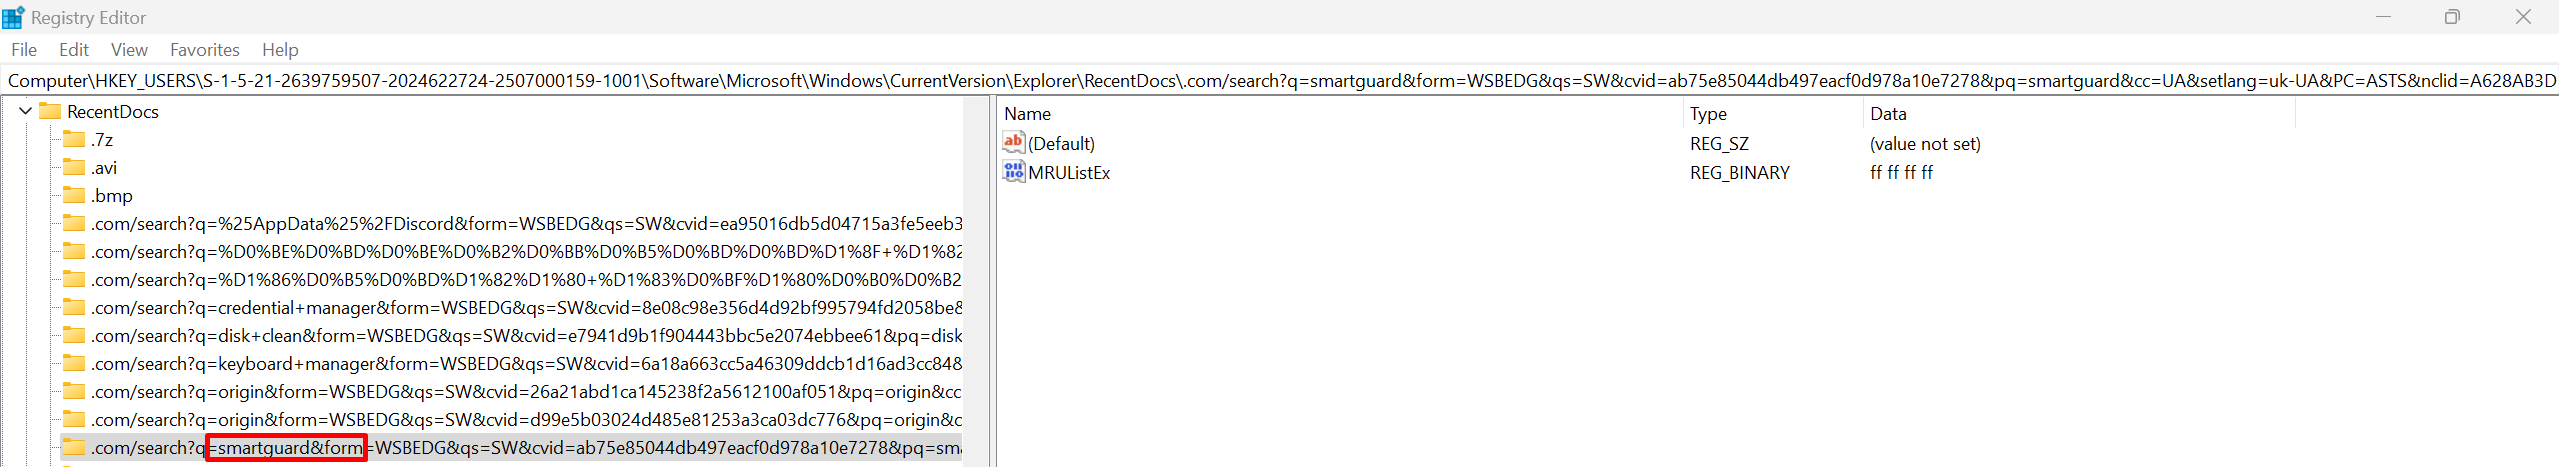
Task: Select the keyboard+manager search key
Action: click(x=526, y=363)
